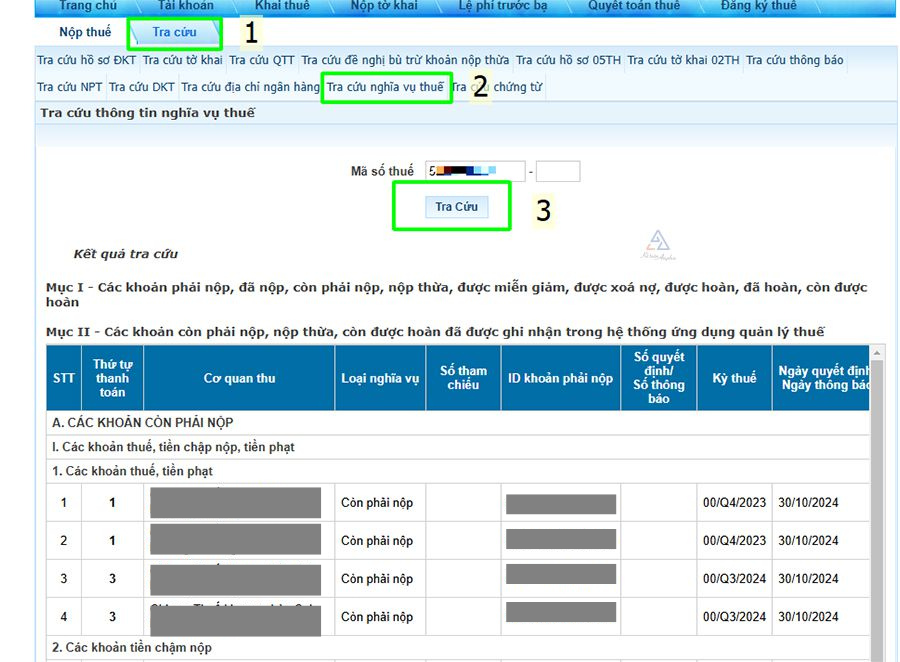Go to Tra cứu địa chỉ ngân hàng

point(250,87)
